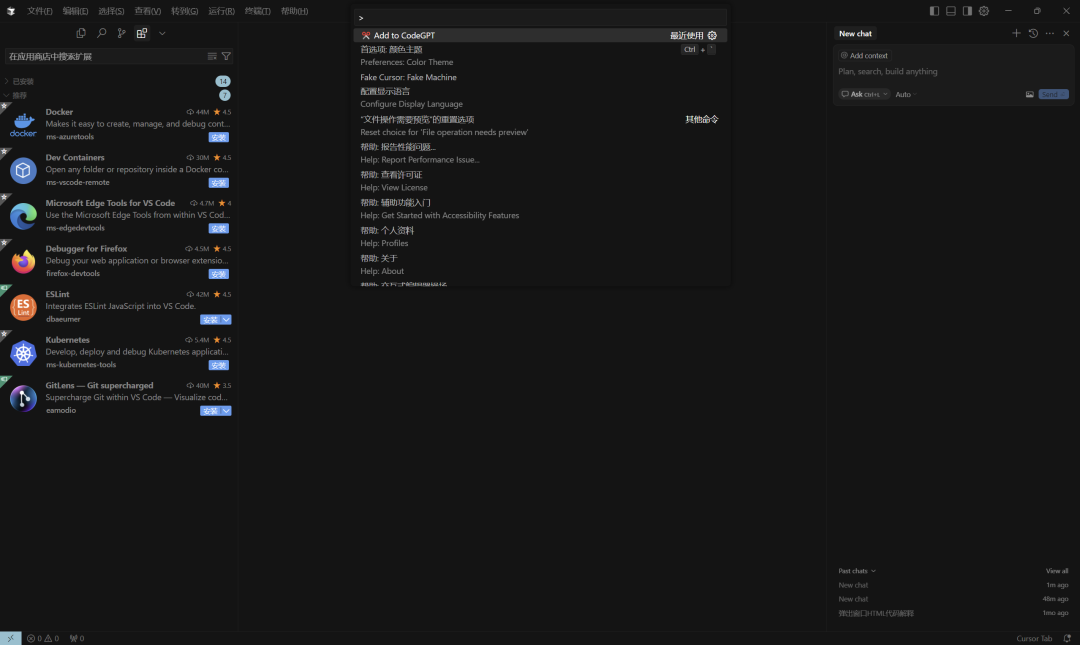
Task: Select Help: Profiles command
Action: [x=540, y=236]
